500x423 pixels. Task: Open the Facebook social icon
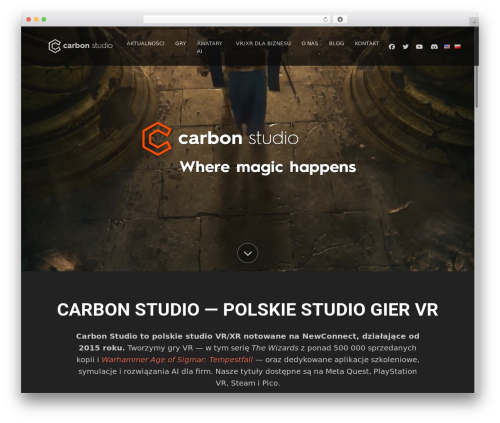(x=392, y=47)
